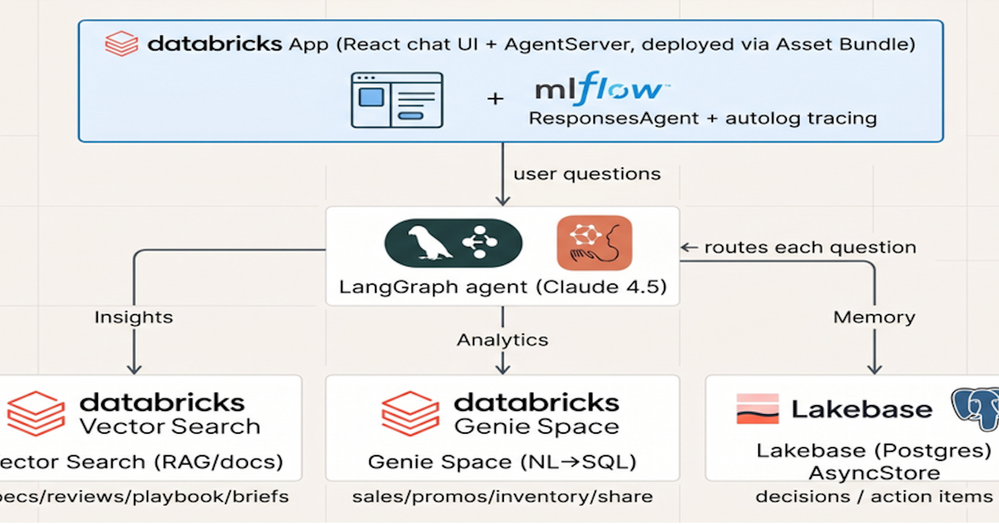Click the Postgres elephant icon
Image resolution: width=999 pixels, height=524 pixels.
[975, 409]
